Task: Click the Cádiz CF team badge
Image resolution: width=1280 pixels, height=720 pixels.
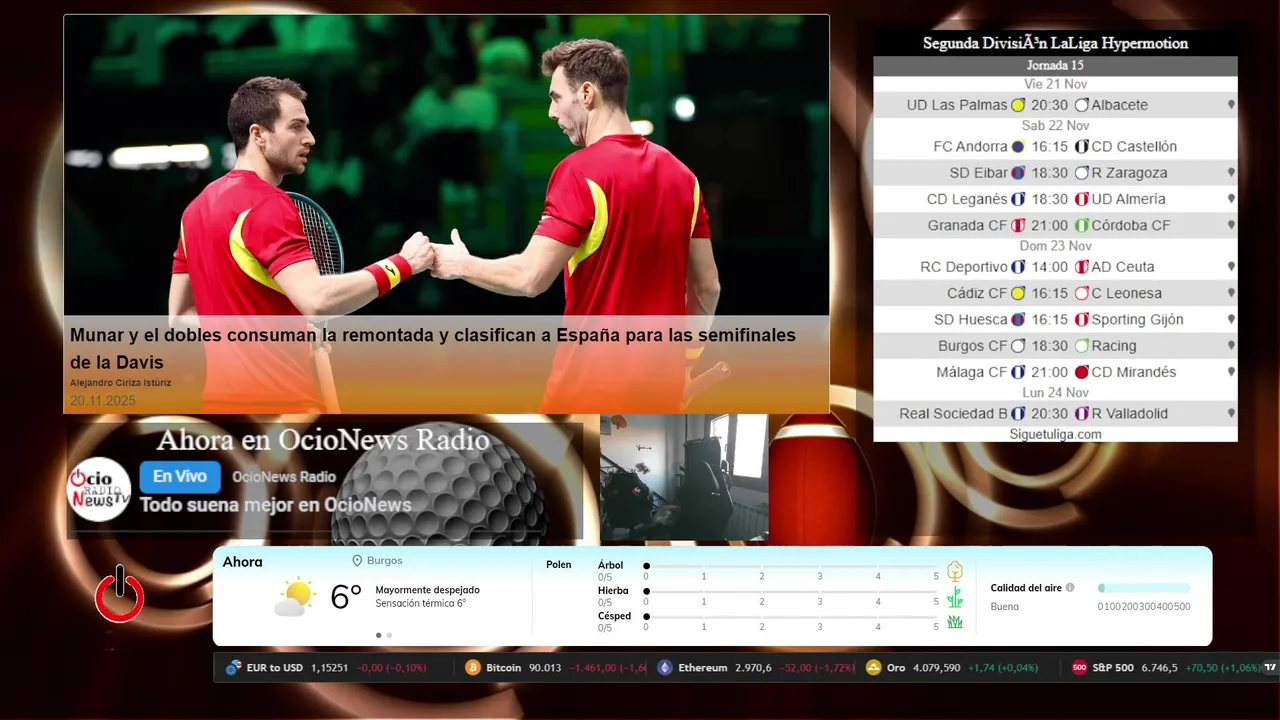Action: point(1018,293)
